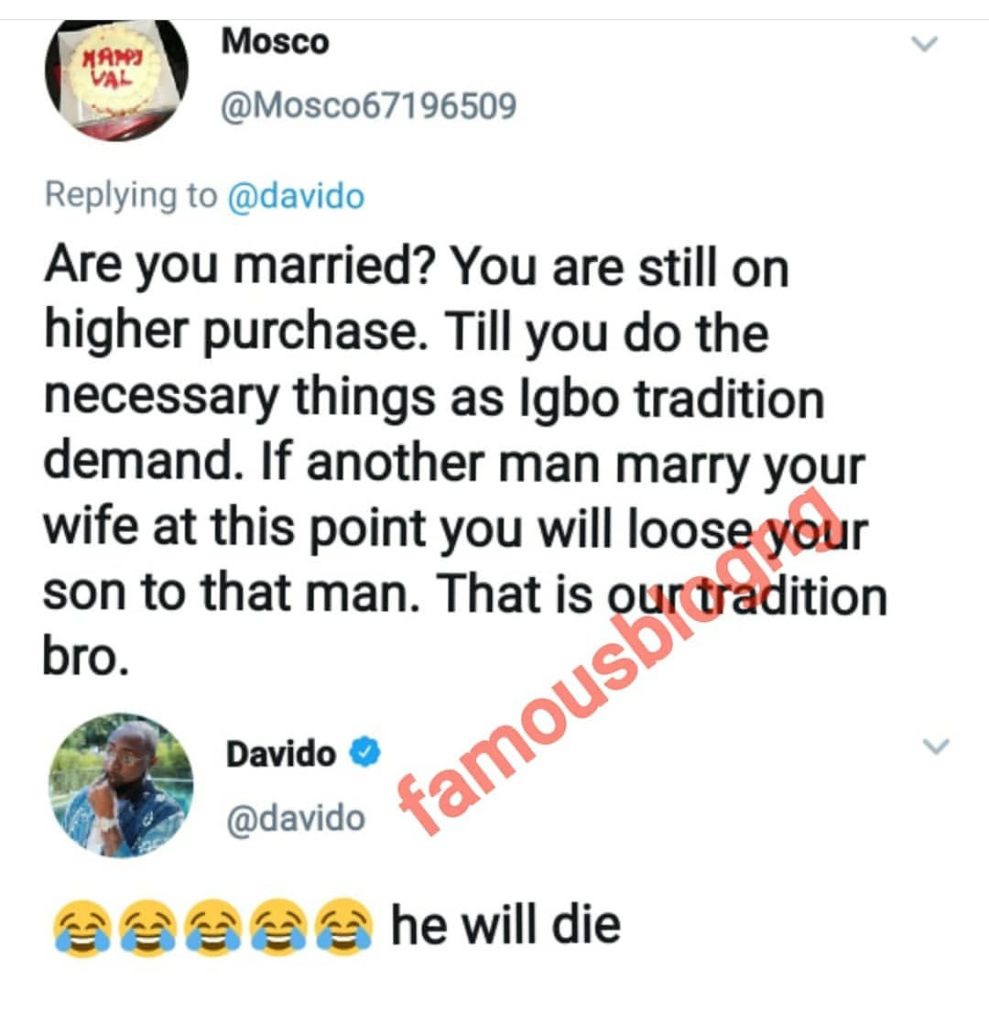View Davido's profile picture
Image resolution: width=989 pixels, height=1024 pixels.
pyautogui.click(x=122, y=785)
